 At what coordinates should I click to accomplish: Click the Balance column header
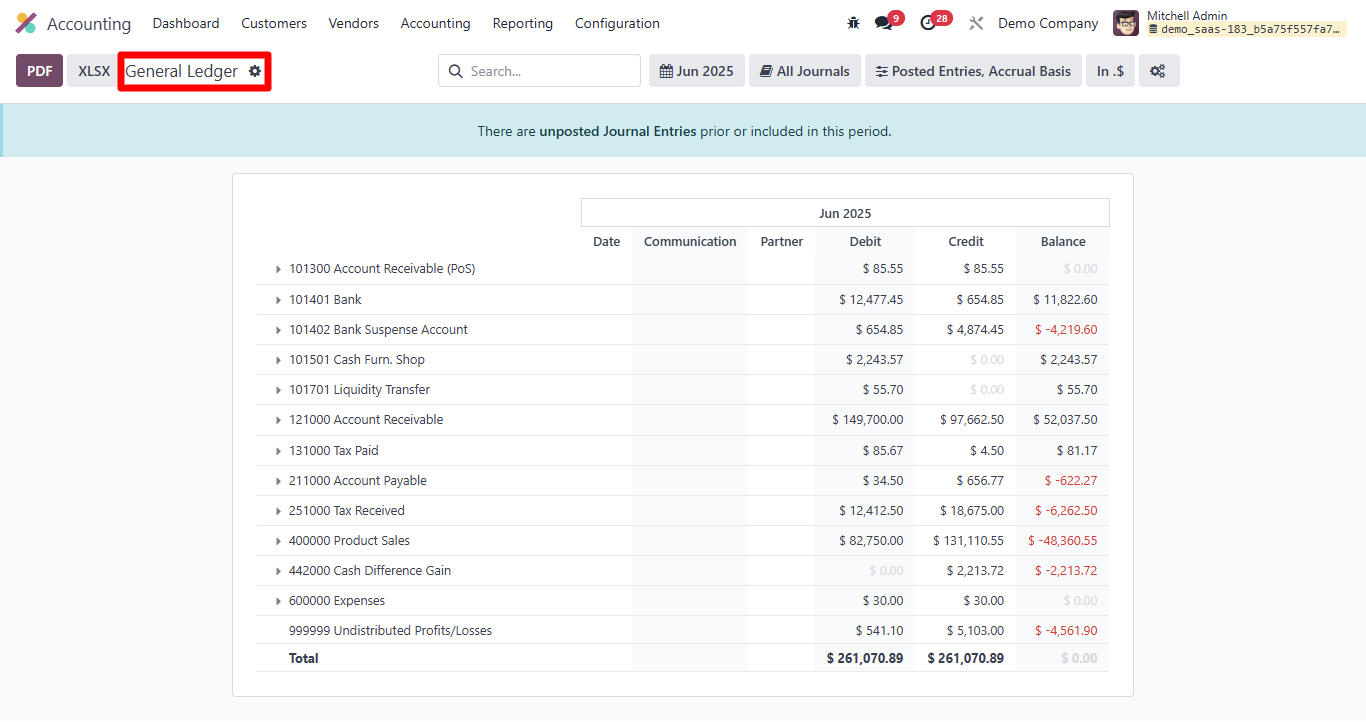coord(1063,242)
